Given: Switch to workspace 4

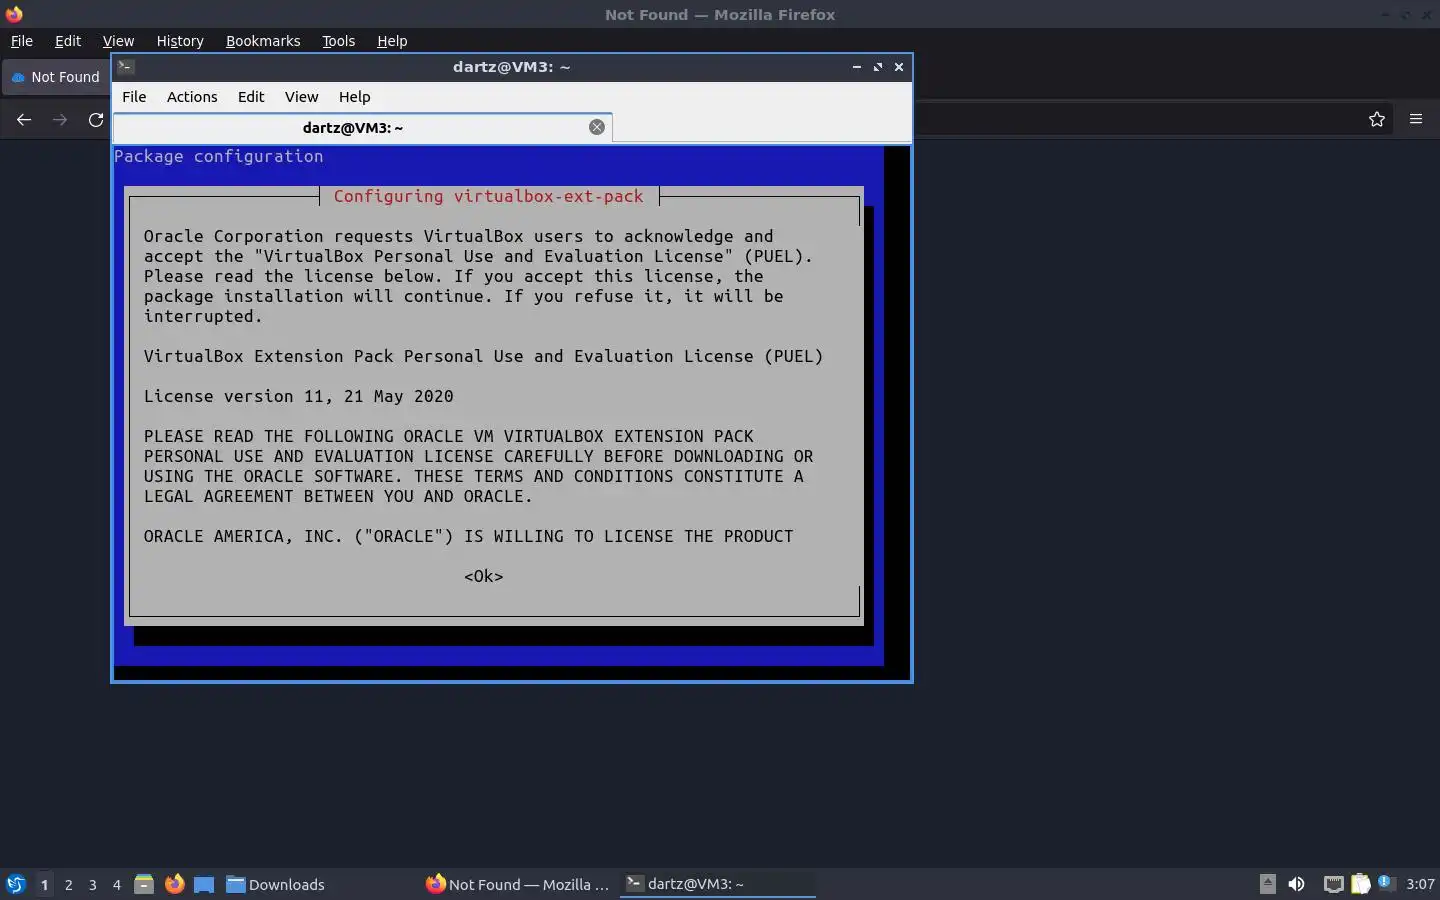Looking at the screenshot, I should [x=116, y=884].
